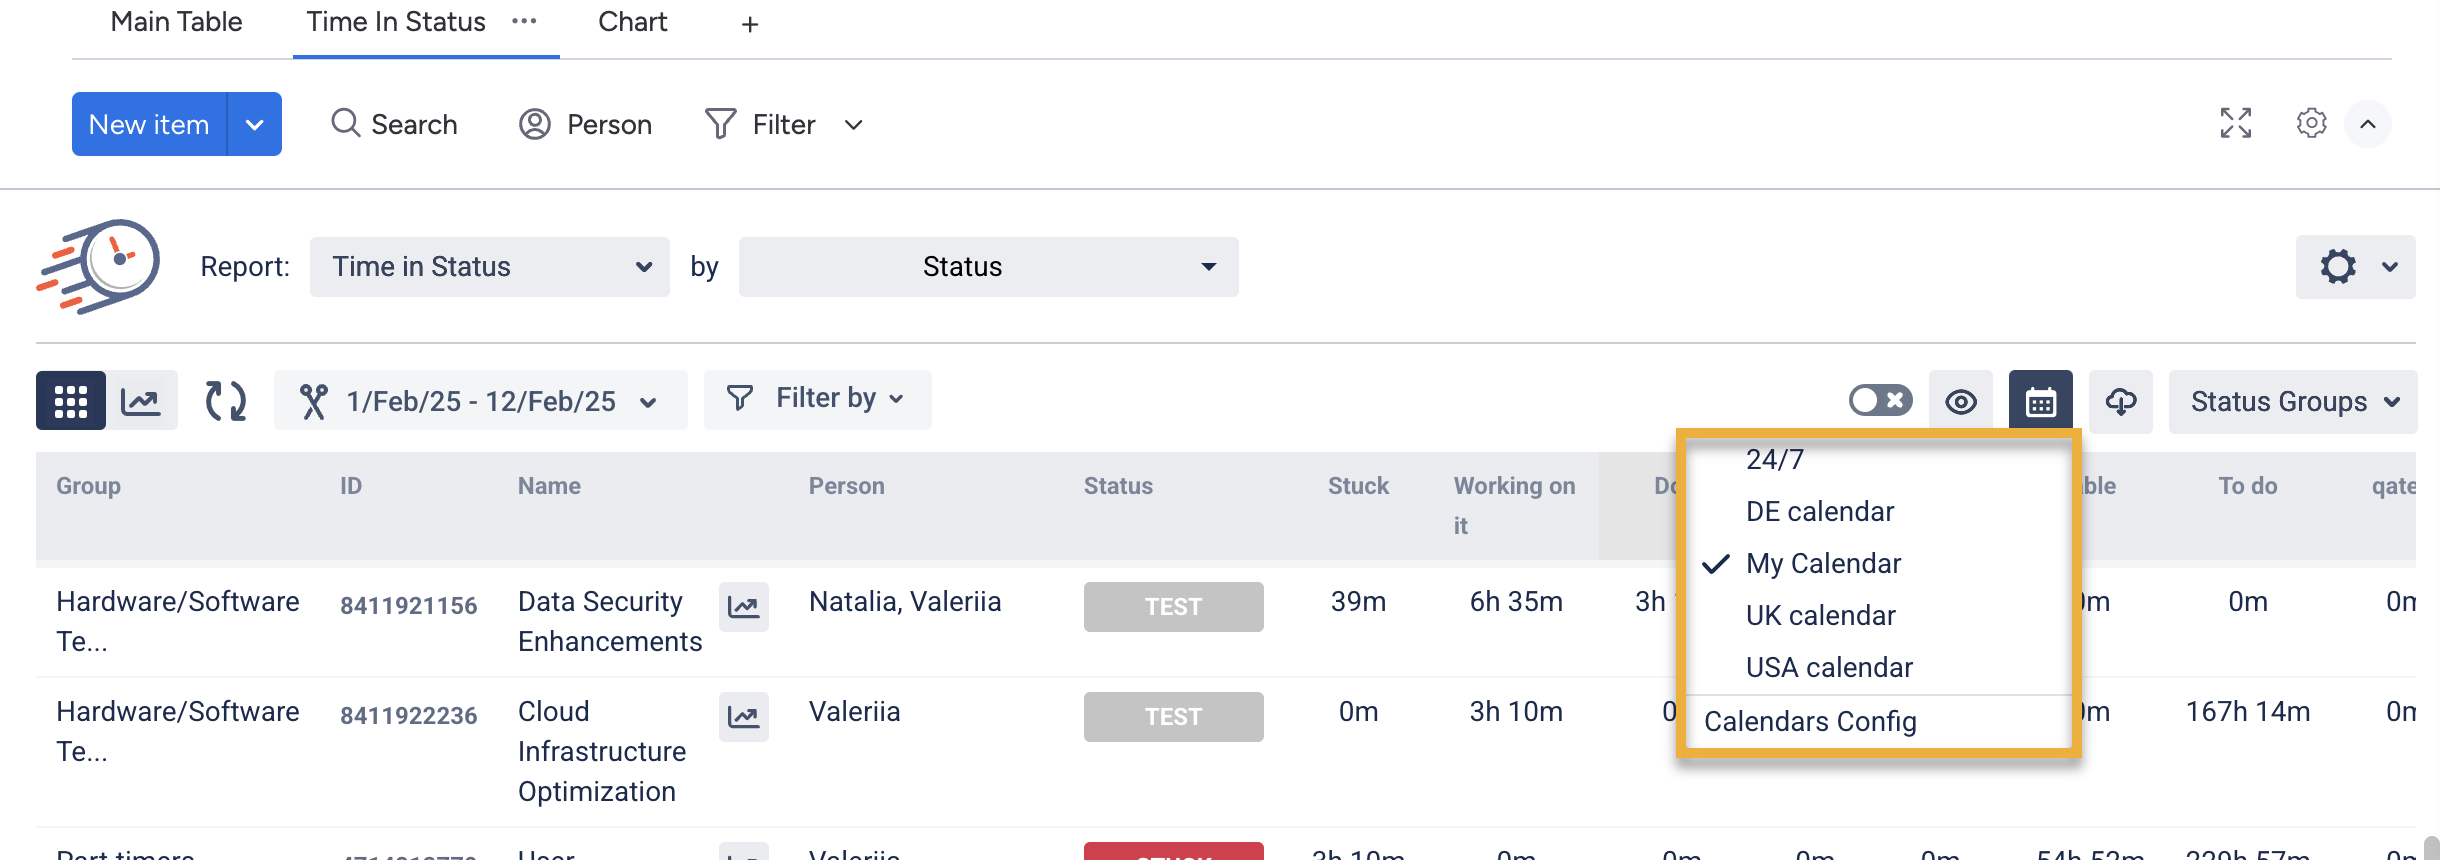Switch to the Main Table tab
Screen dimensions: 2440x860
(x=176, y=22)
